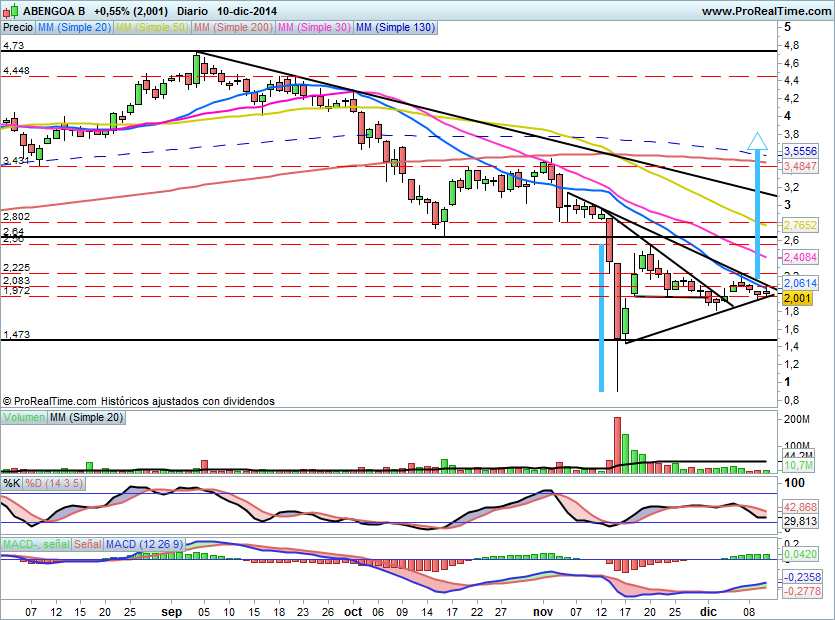Screen dimensions: 835x620
Task: Click the 3,4847 value tag on price axis
Action: 800,166
